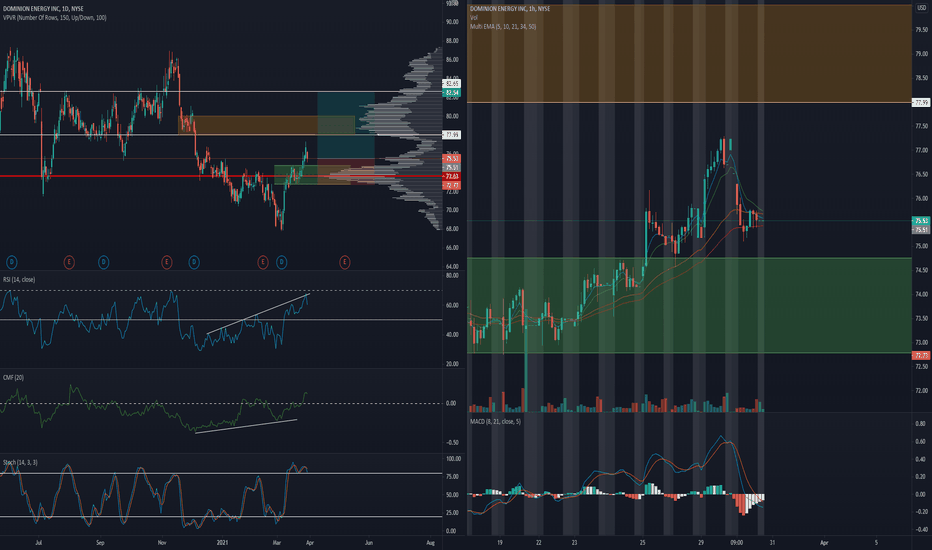Click the Aug label on daily time axis
Viewport: 932px width, 550px height.
(x=430, y=542)
